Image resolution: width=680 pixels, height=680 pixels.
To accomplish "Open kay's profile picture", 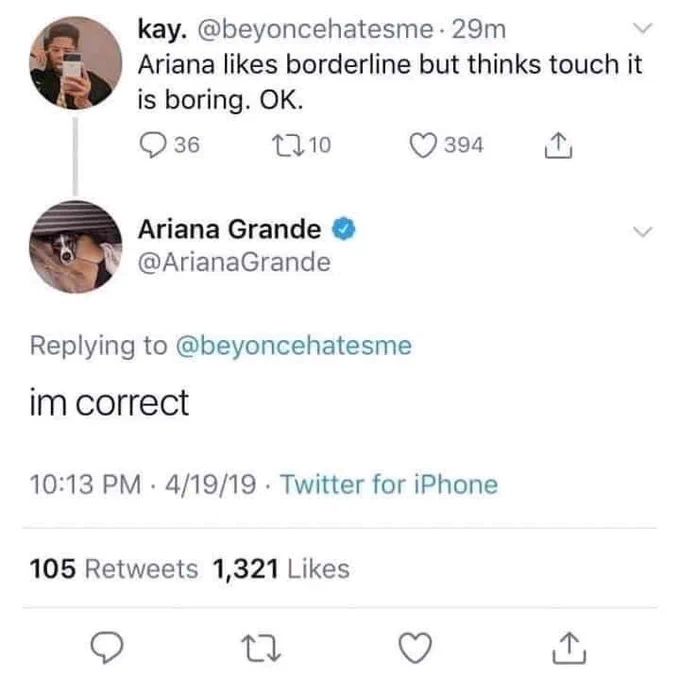I will pos(75,62).
